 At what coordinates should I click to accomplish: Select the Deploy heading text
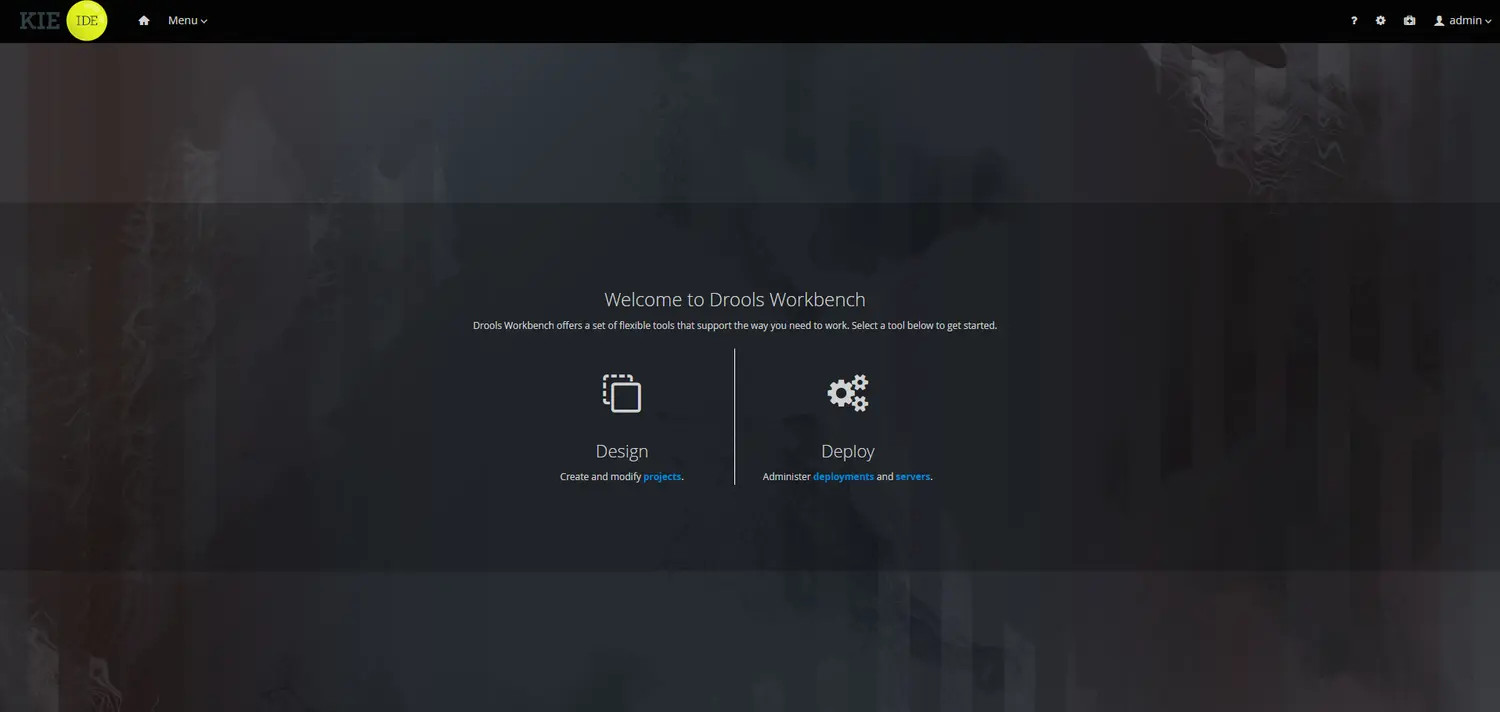[x=848, y=452]
